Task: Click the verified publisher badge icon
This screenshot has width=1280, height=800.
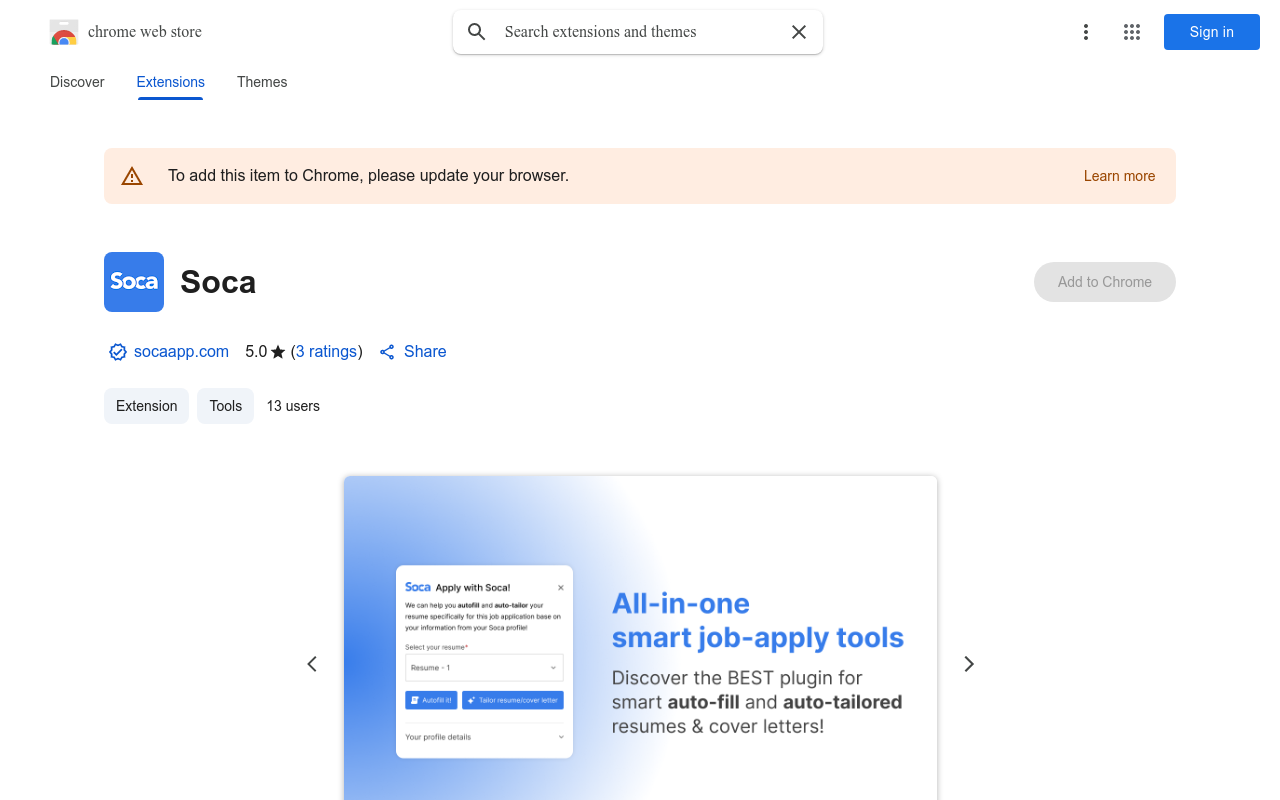Action: point(118,352)
